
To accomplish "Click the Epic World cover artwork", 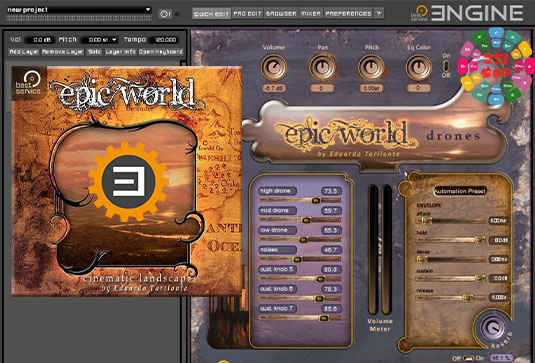I will pyautogui.click(x=127, y=181).
